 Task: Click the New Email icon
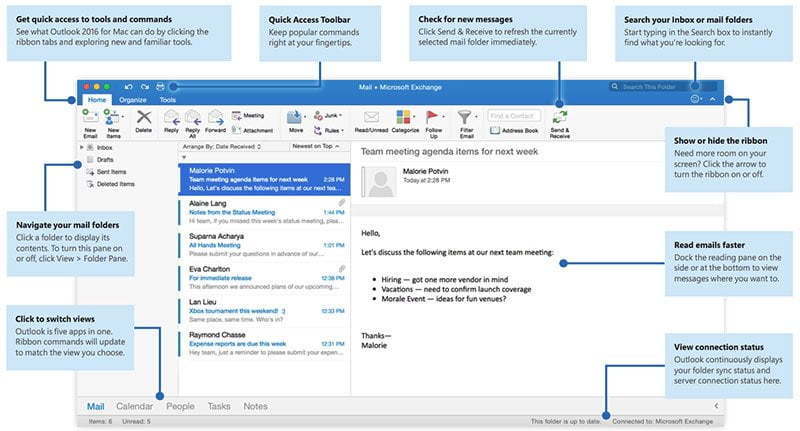tap(90, 119)
